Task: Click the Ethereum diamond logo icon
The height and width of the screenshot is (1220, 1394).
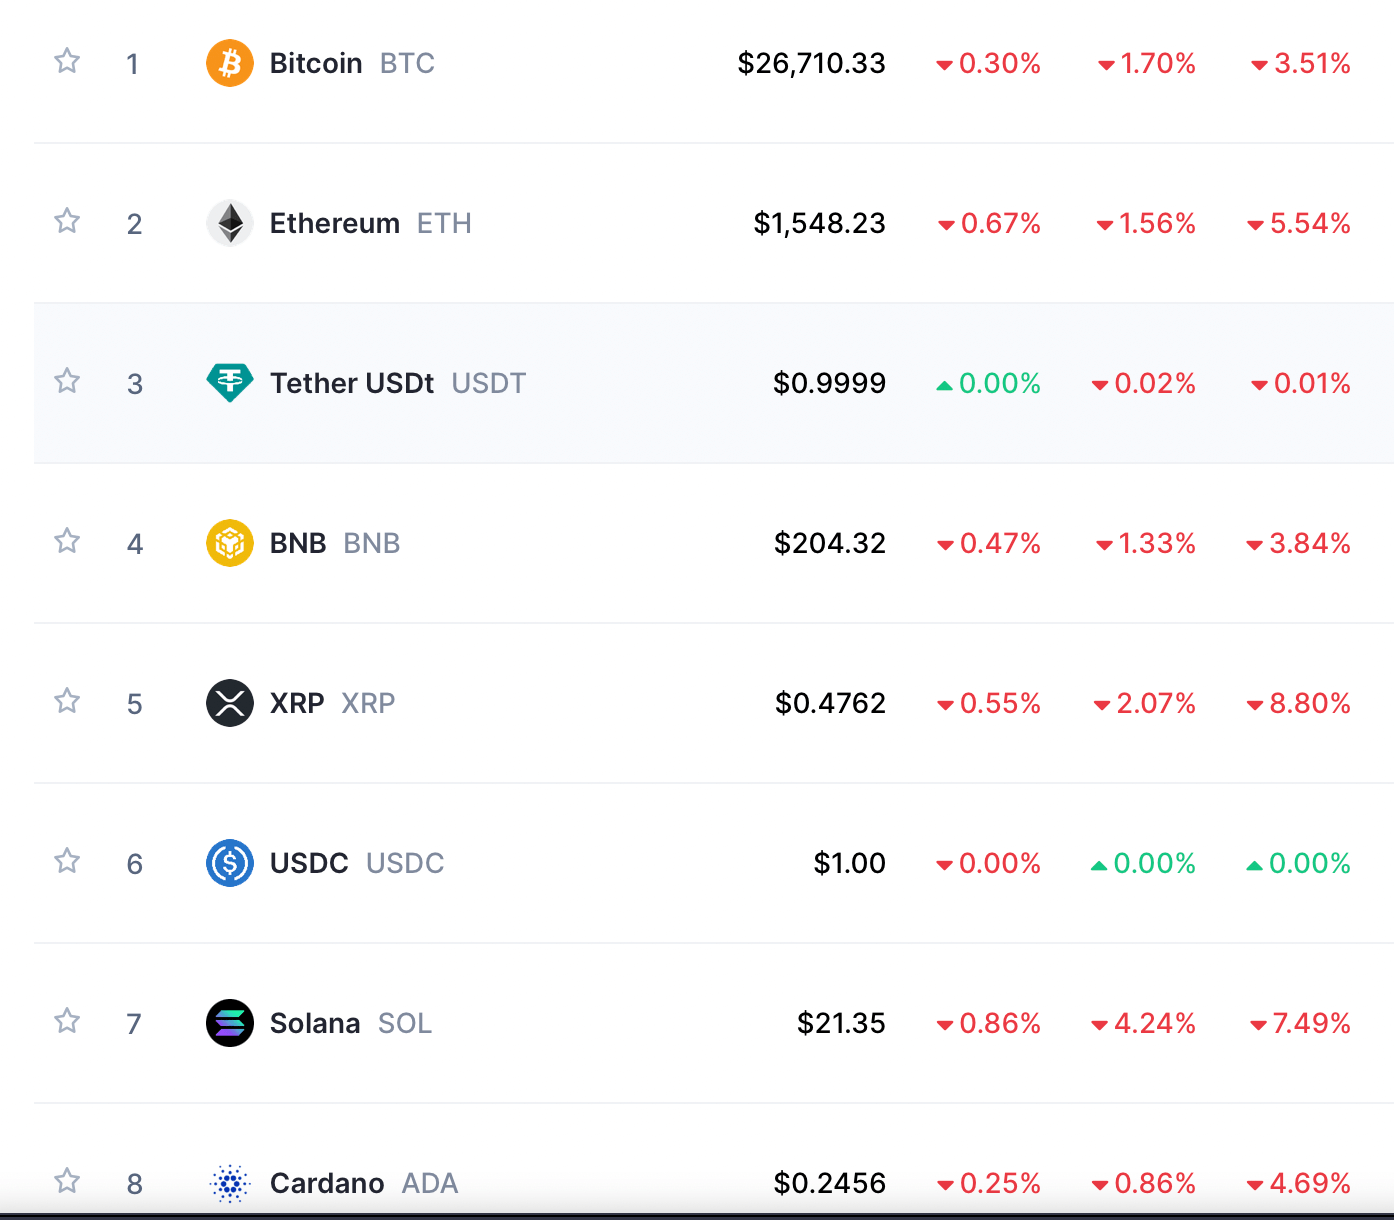Action: click(x=230, y=223)
